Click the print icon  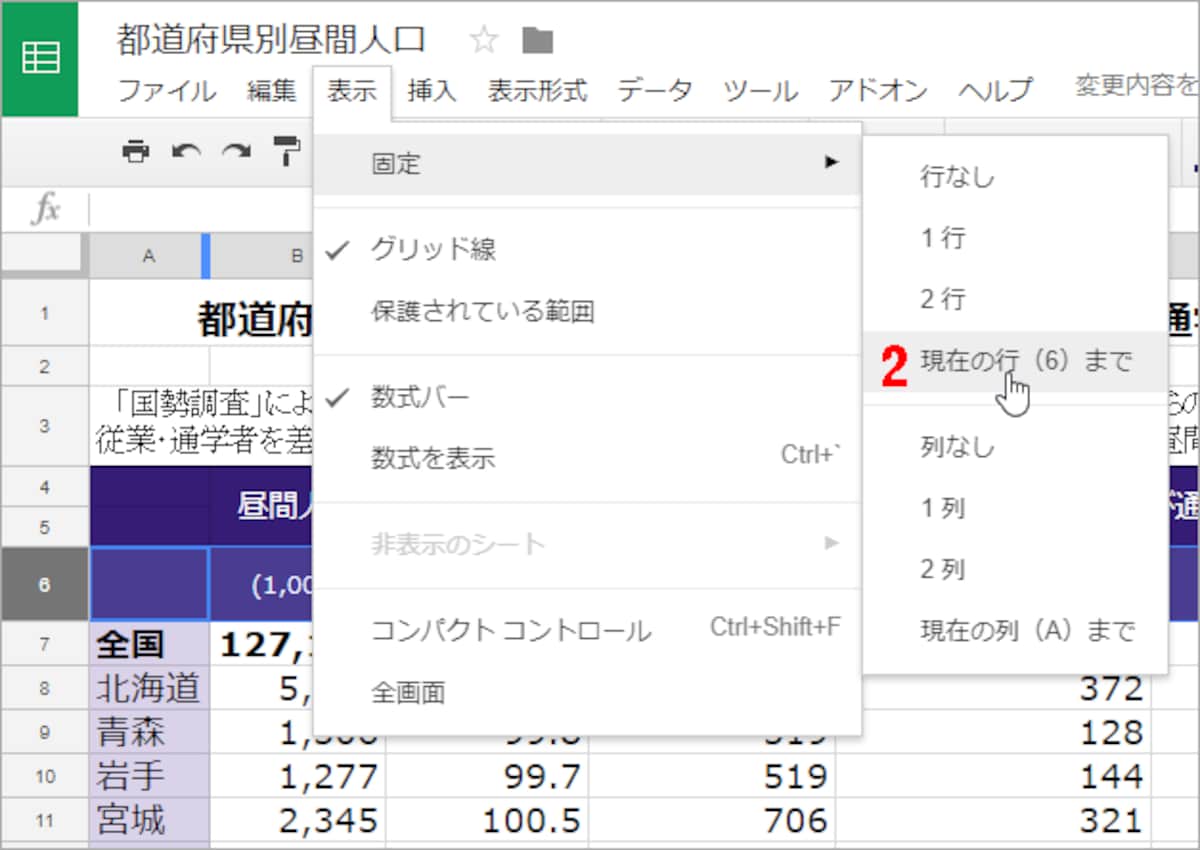coord(136,151)
